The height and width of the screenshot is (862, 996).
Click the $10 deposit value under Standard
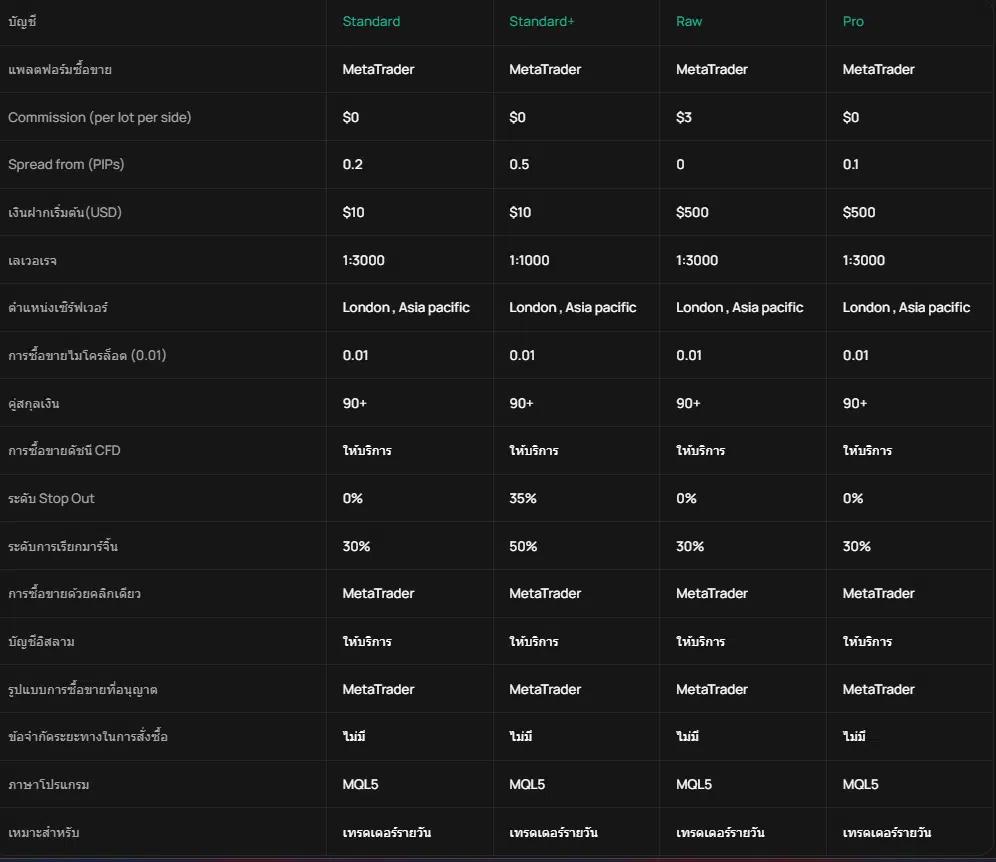pos(353,212)
